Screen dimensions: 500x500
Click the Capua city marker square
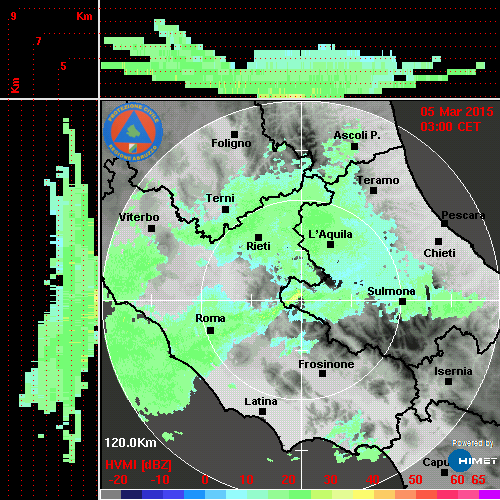point(444,472)
